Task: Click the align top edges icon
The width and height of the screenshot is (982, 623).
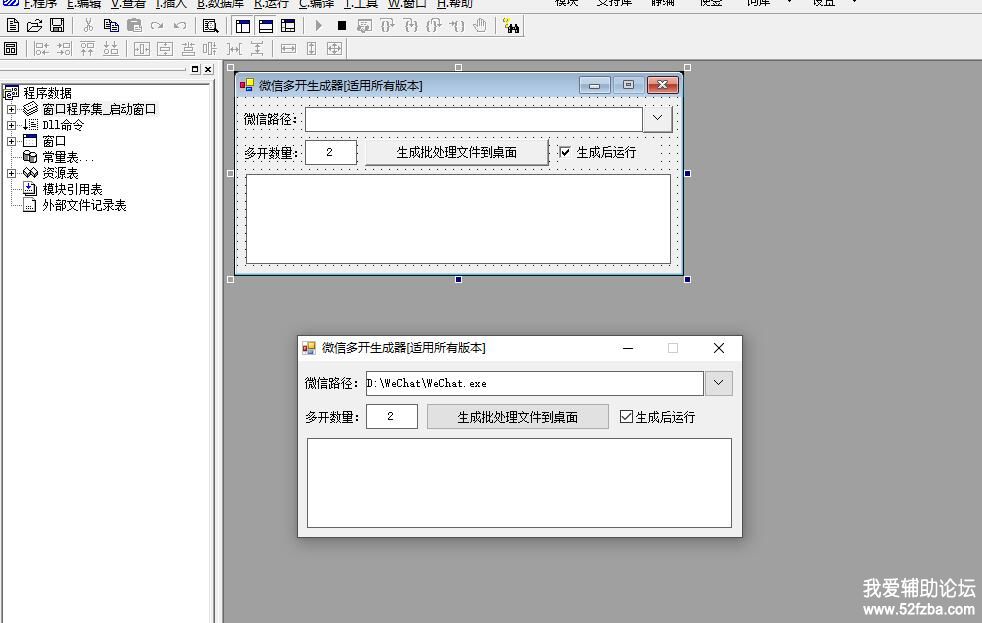Action: tap(87, 48)
